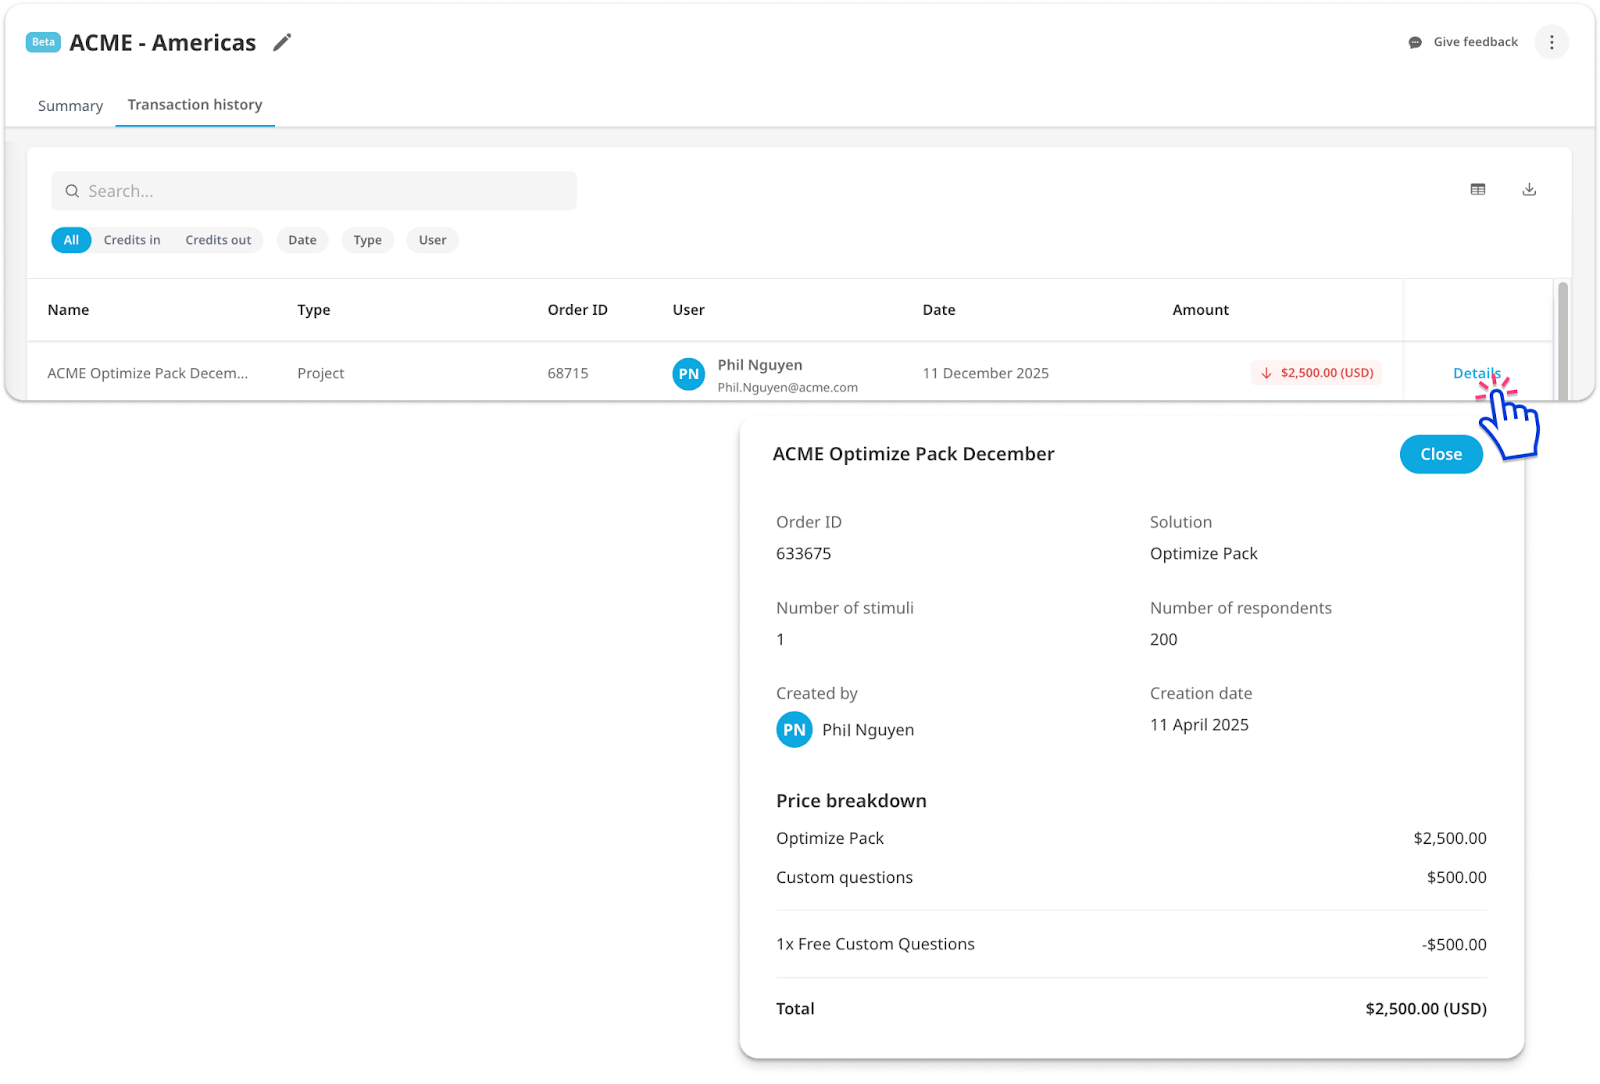Sort by the Type column header
1600x1084 pixels.
click(314, 310)
